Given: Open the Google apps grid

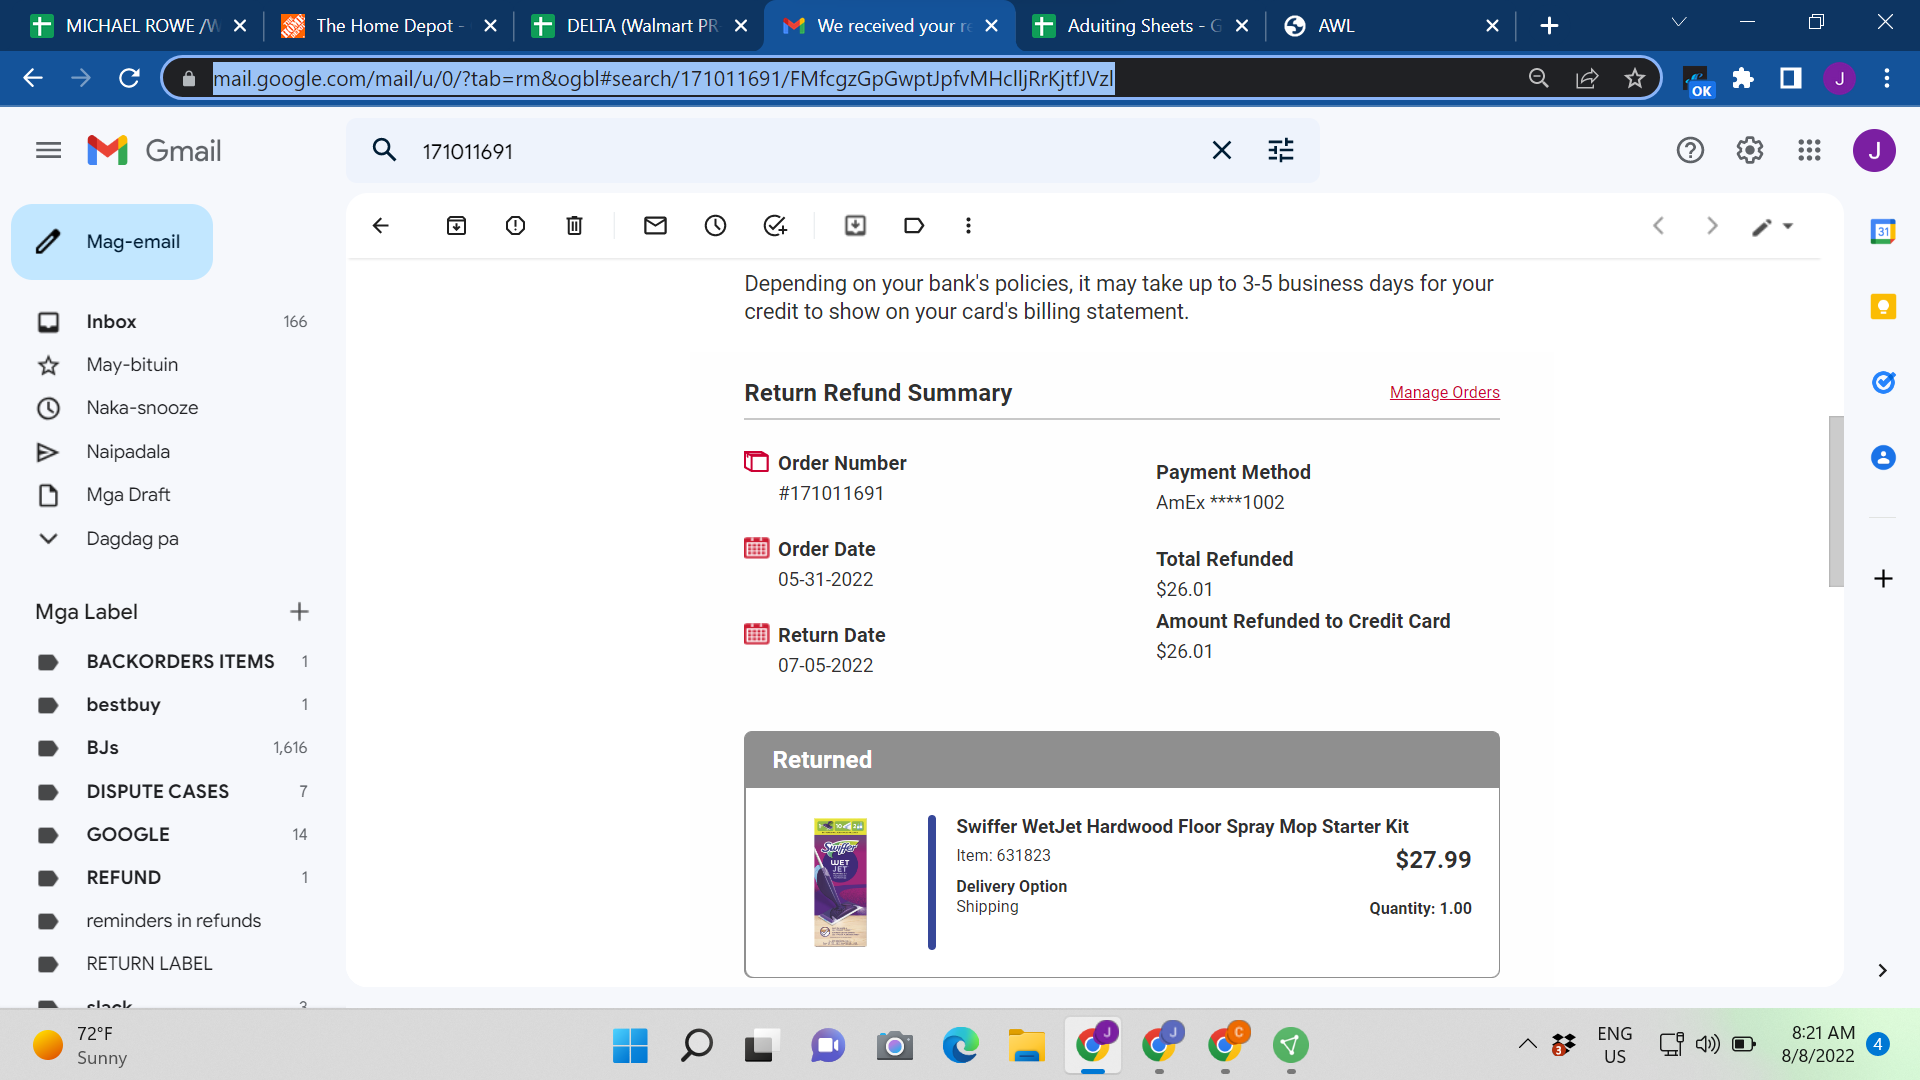Looking at the screenshot, I should pos(1809,151).
